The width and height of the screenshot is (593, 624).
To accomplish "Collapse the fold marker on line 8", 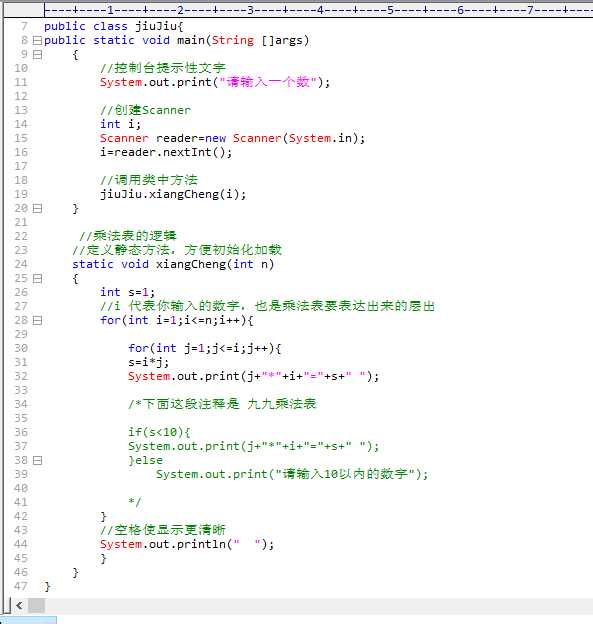I will click(x=37, y=40).
